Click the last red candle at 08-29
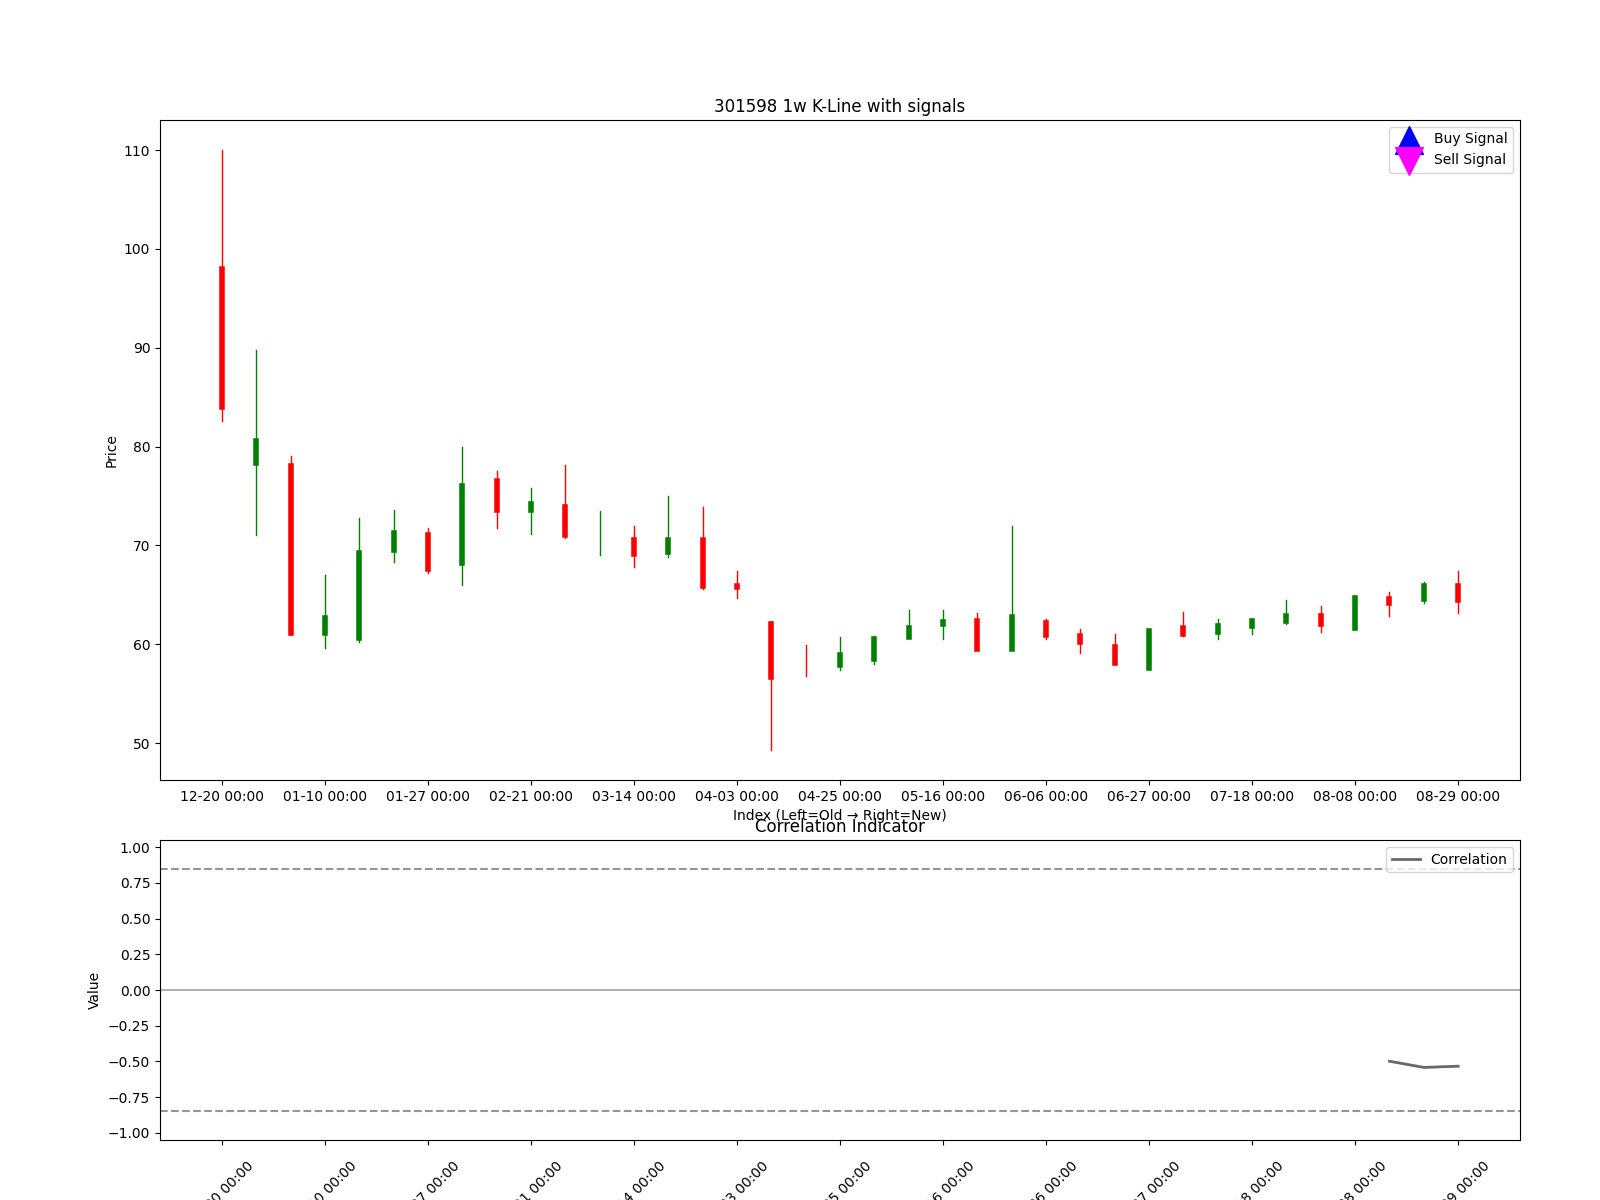 point(1458,593)
